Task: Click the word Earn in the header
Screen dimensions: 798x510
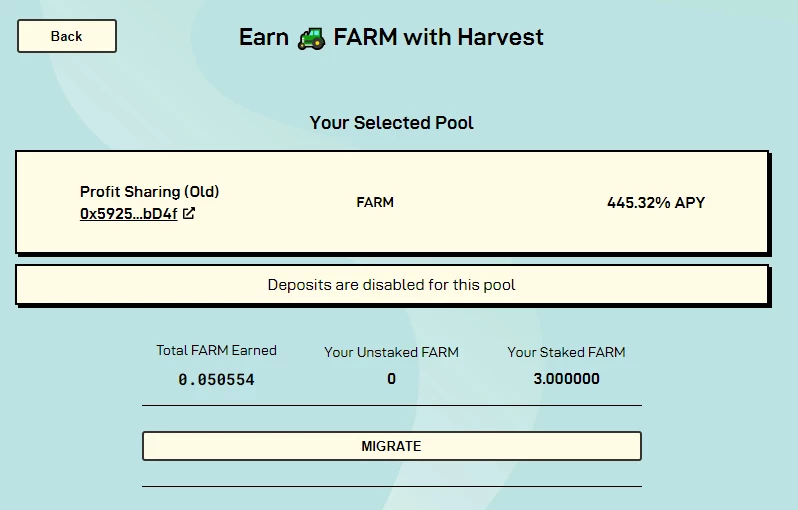Action: point(264,37)
